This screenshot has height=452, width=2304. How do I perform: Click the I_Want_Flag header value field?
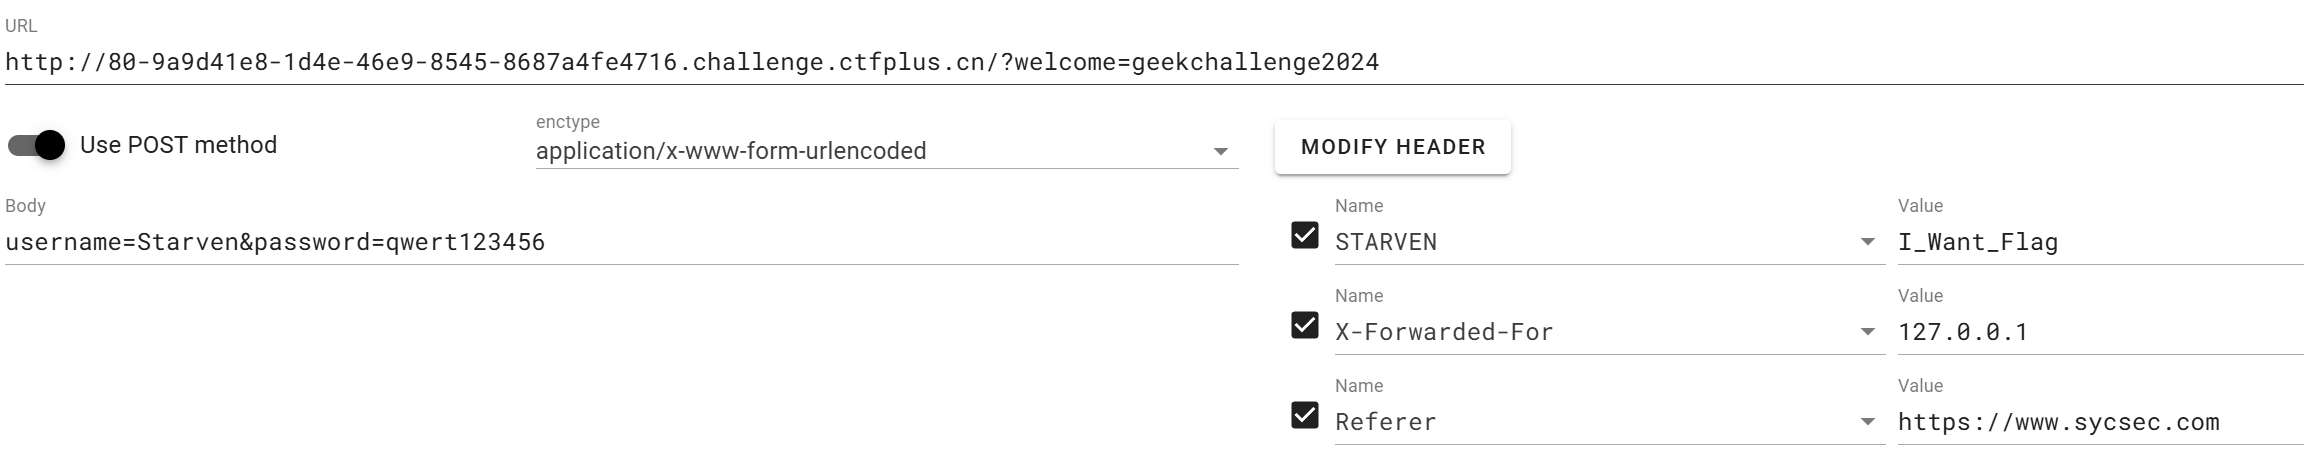pos(2100,242)
